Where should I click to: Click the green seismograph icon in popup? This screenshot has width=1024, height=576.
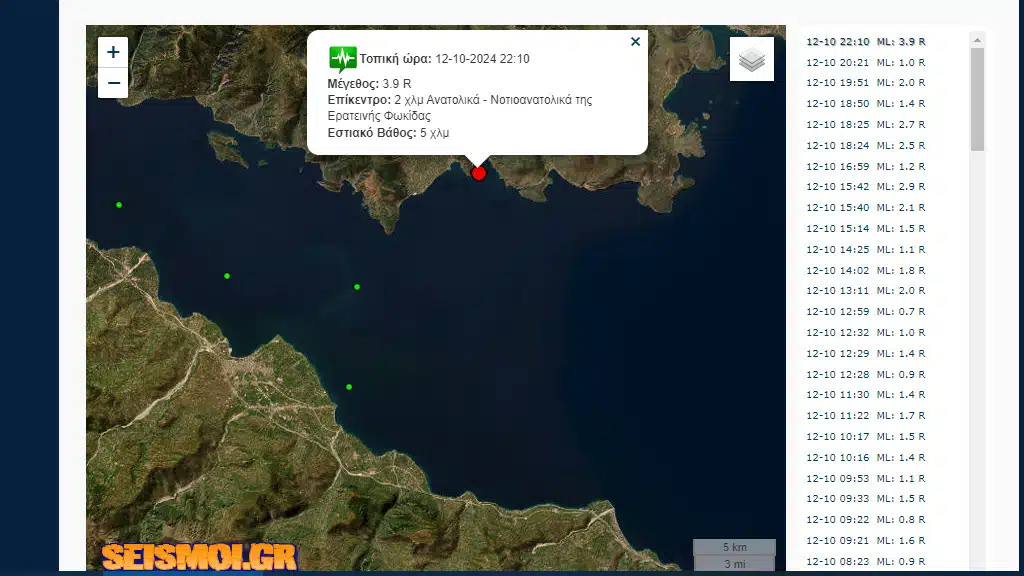(x=342, y=59)
